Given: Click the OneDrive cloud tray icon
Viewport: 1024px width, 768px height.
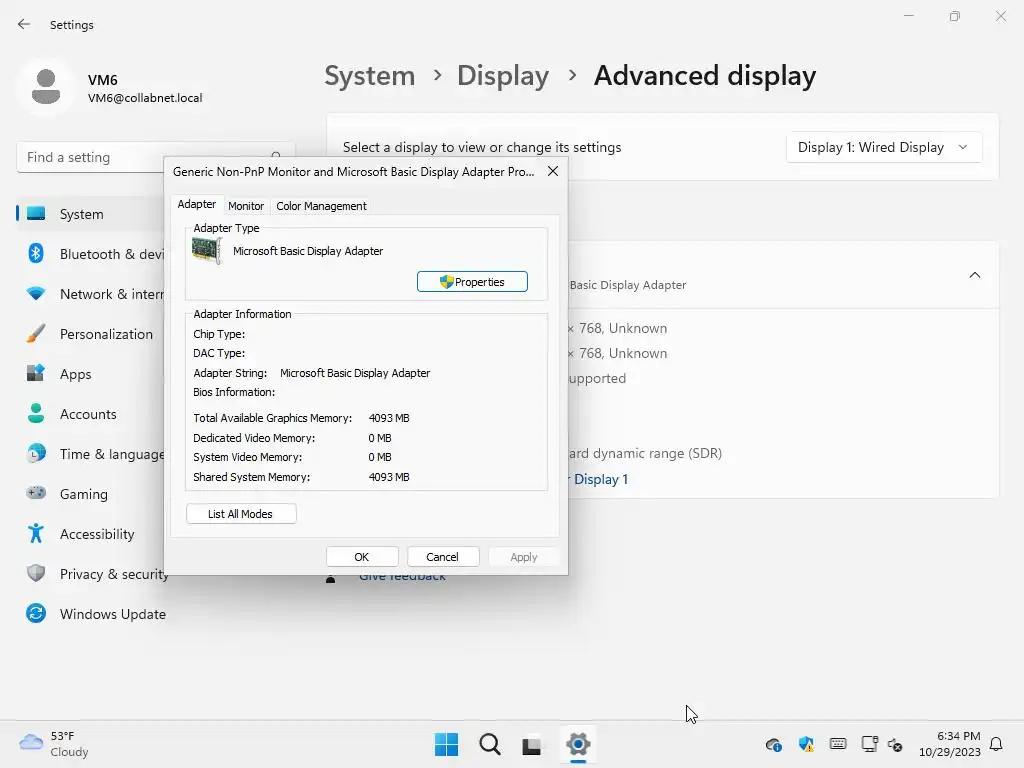Looking at the screenshot, I should click(x=774, y=744).
